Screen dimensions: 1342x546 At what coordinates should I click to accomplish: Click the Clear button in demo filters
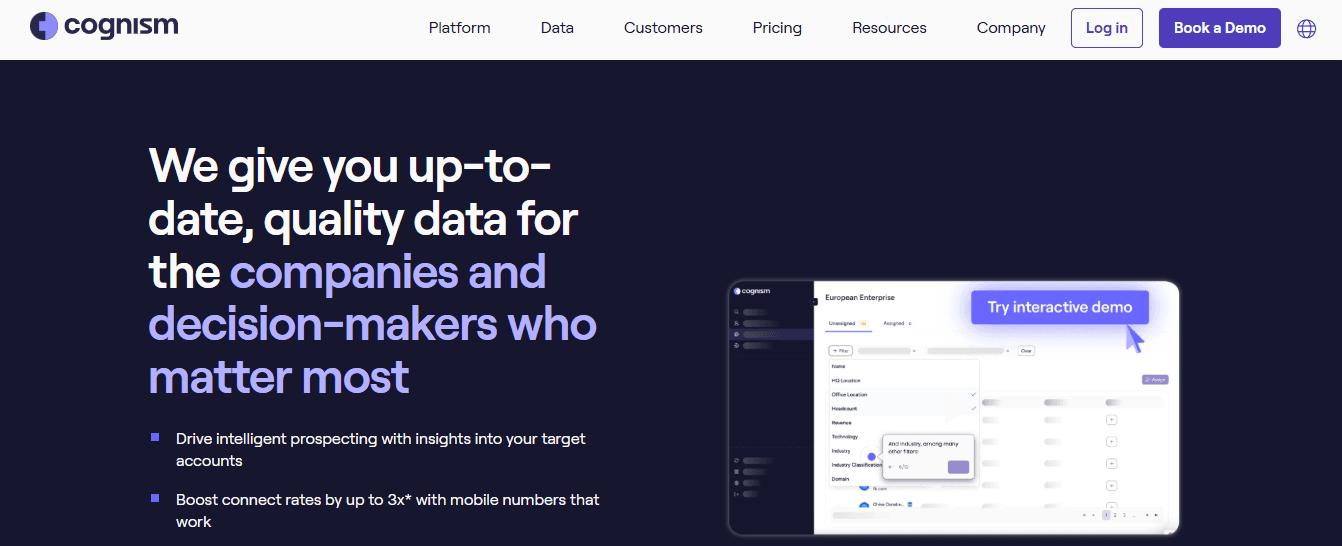[x=1026, y=351]
